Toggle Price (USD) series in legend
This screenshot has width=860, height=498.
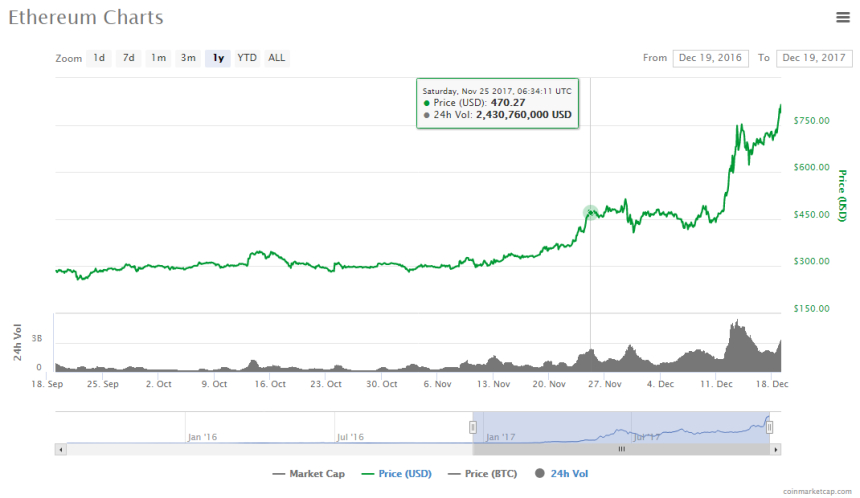click(397, 473)
